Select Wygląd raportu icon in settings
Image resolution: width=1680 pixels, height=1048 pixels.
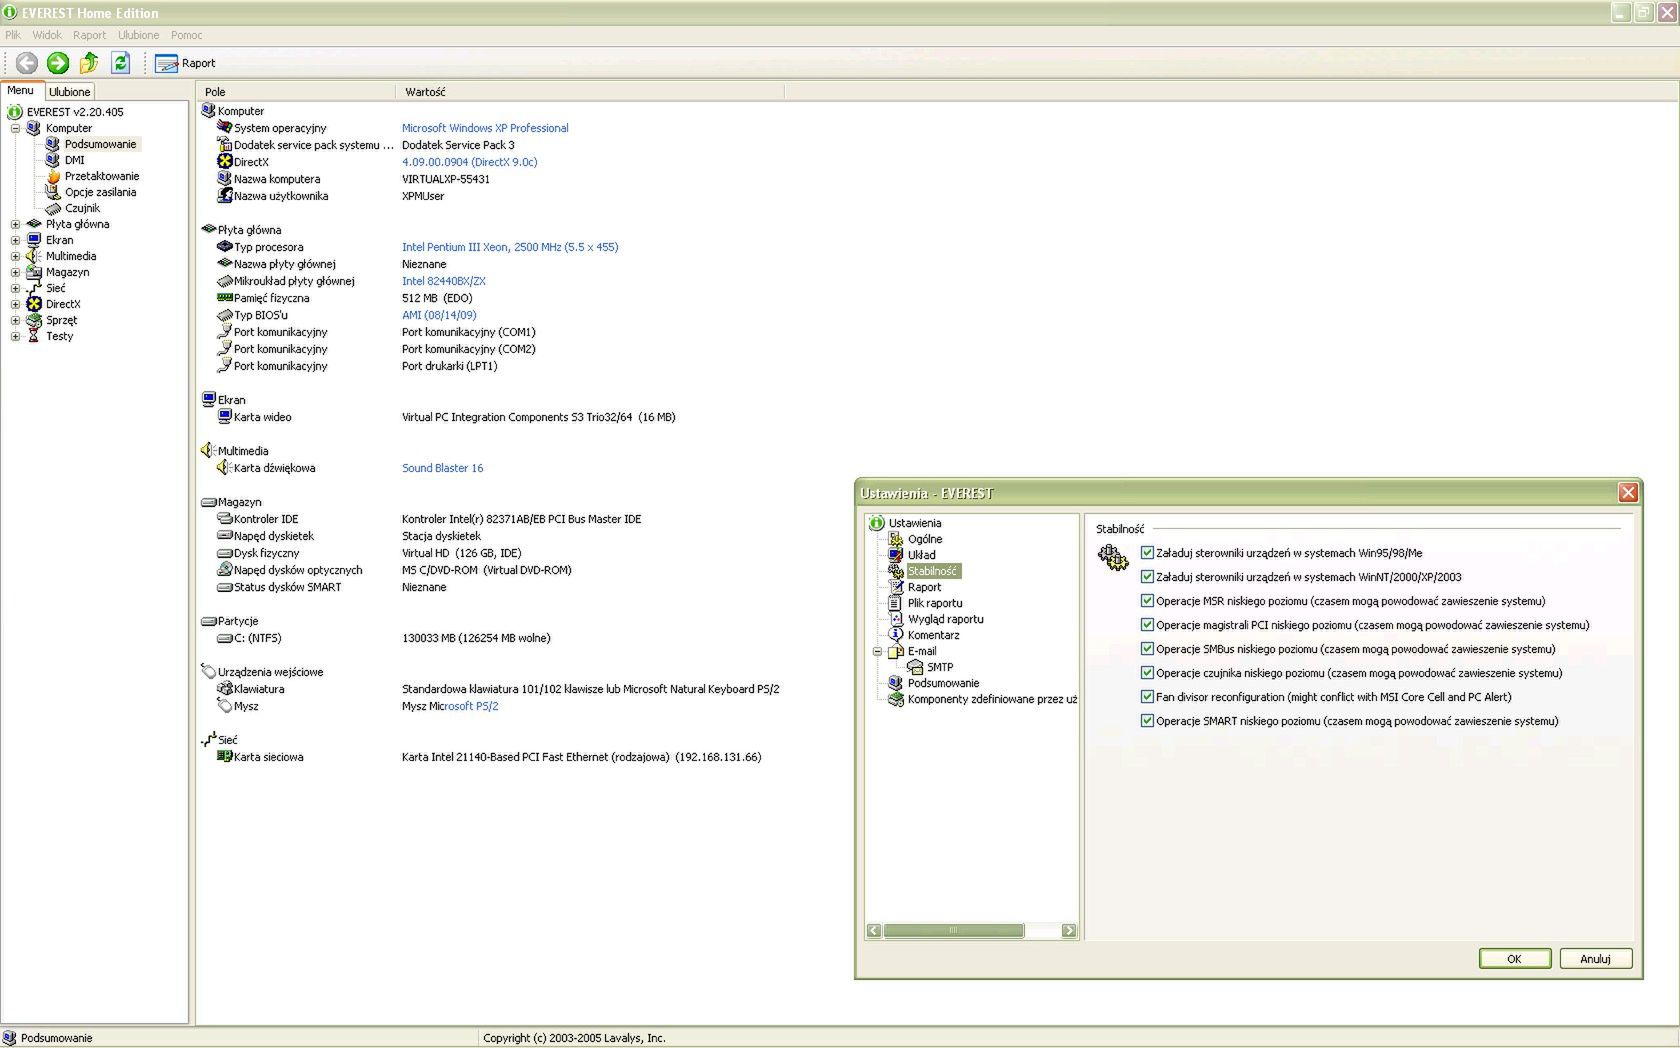(x=896, y=619)
